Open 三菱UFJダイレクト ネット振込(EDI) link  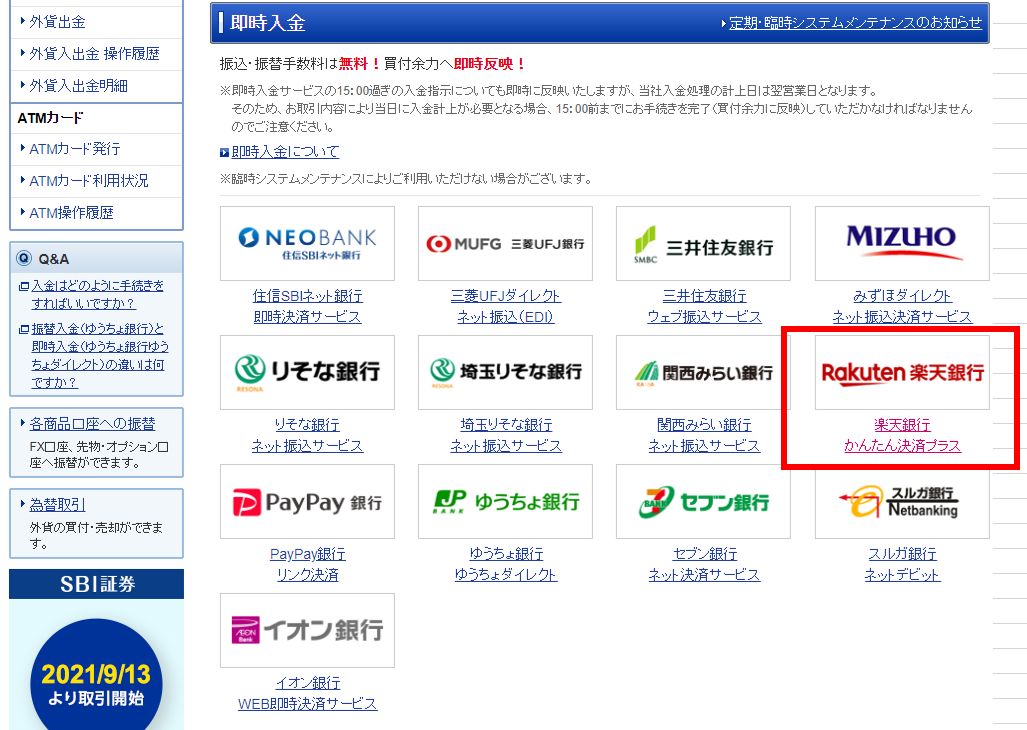[505, 306]
